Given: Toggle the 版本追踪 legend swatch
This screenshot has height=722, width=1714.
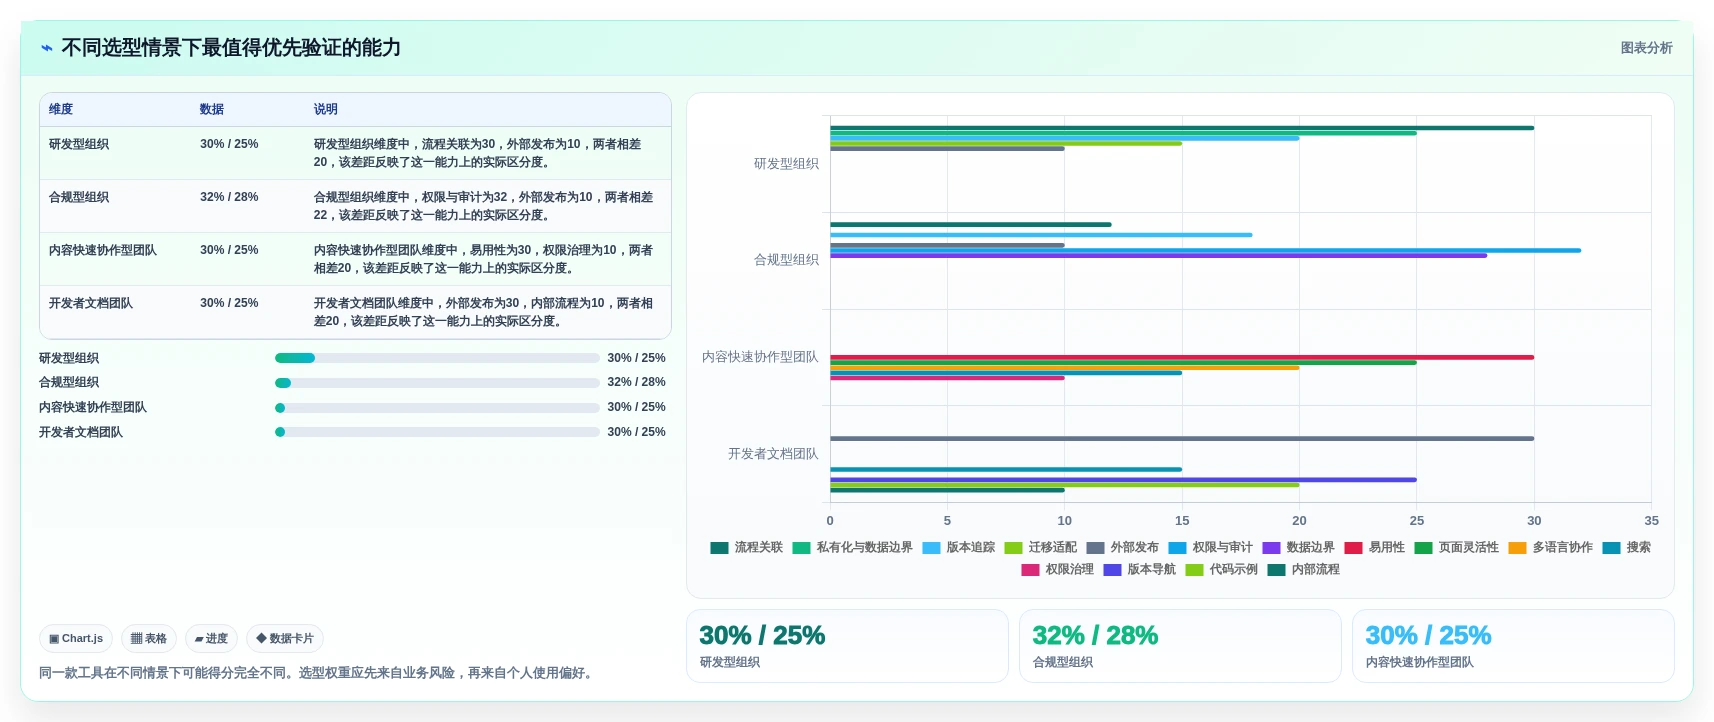Looking at the screenshot, I should pyautogui.click(x=932, y=548).
